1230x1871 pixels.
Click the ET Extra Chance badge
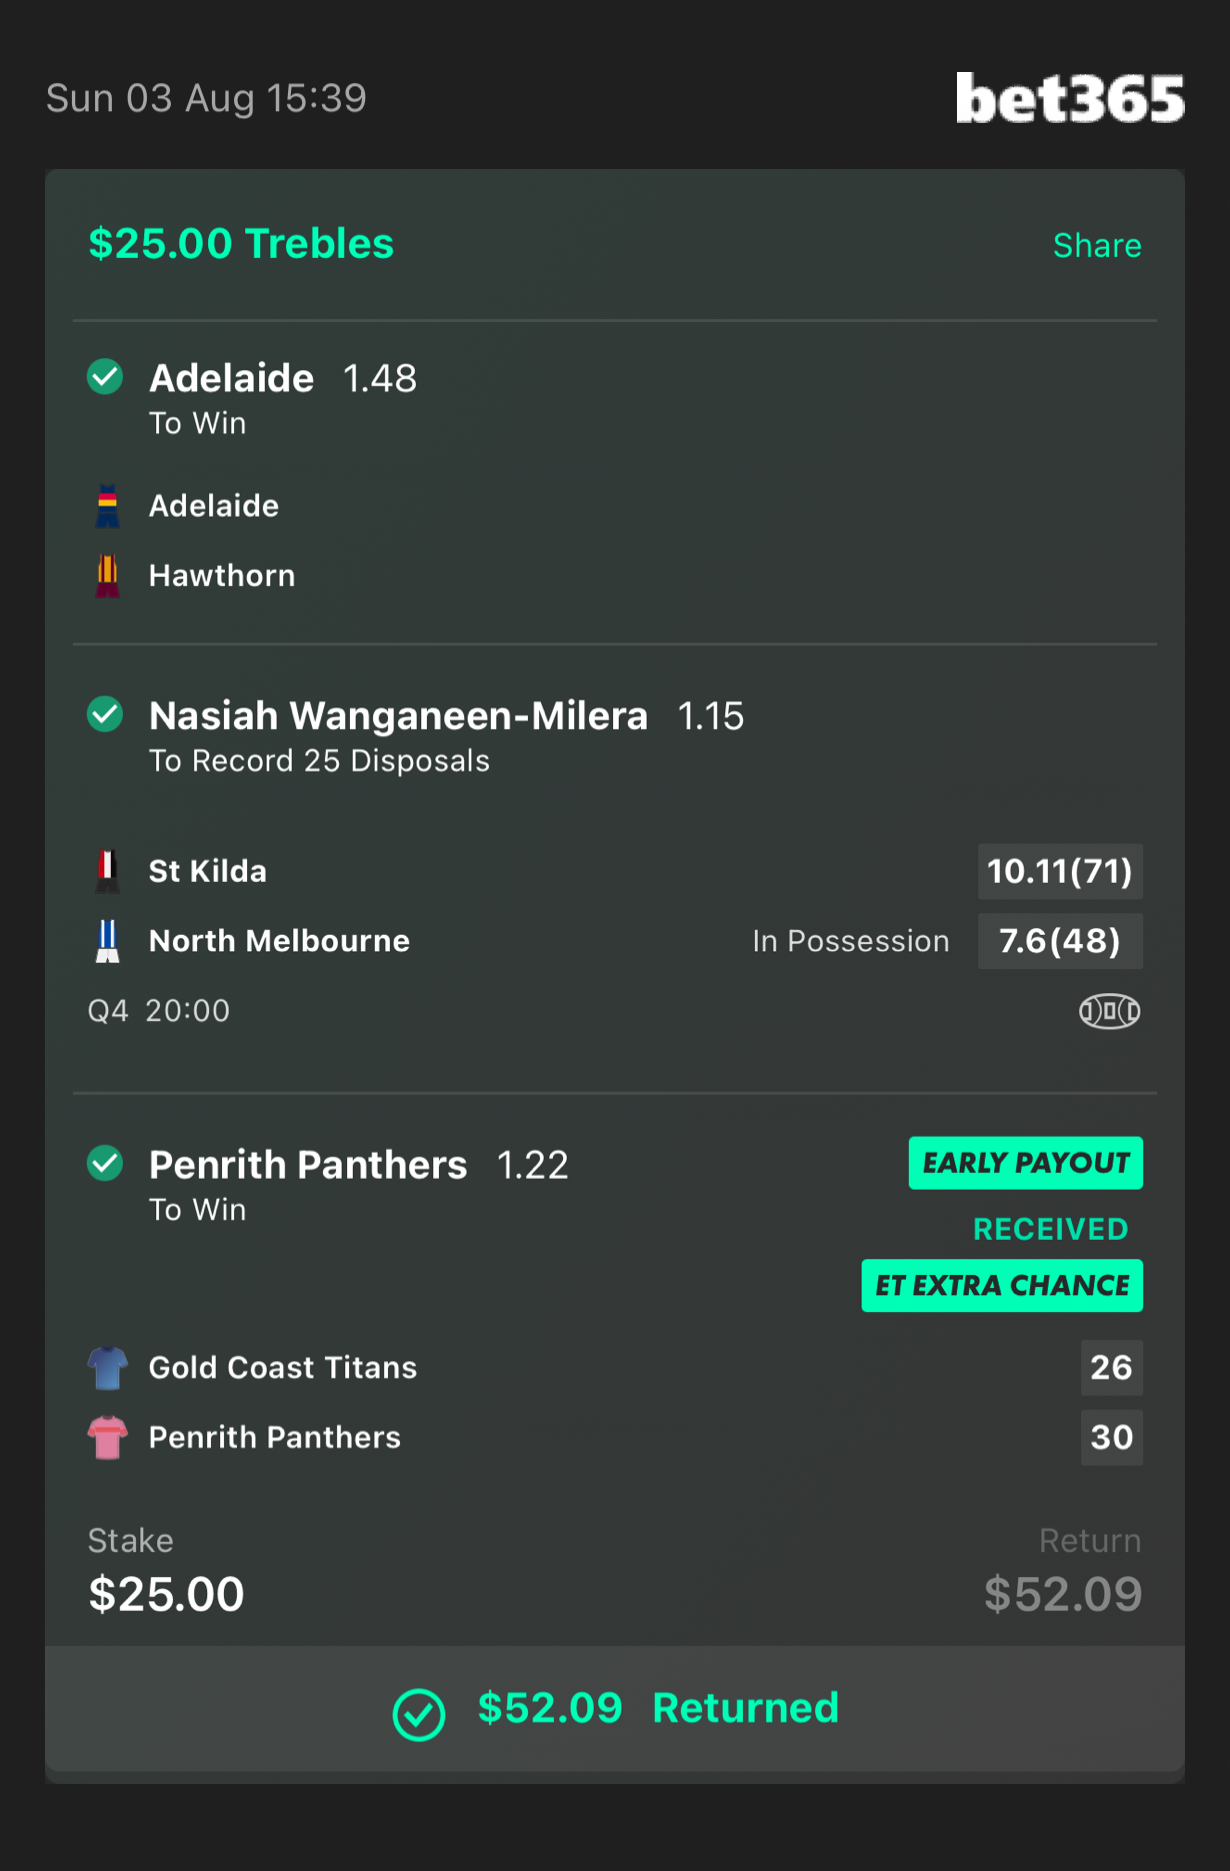(x=1002, y=1285)
